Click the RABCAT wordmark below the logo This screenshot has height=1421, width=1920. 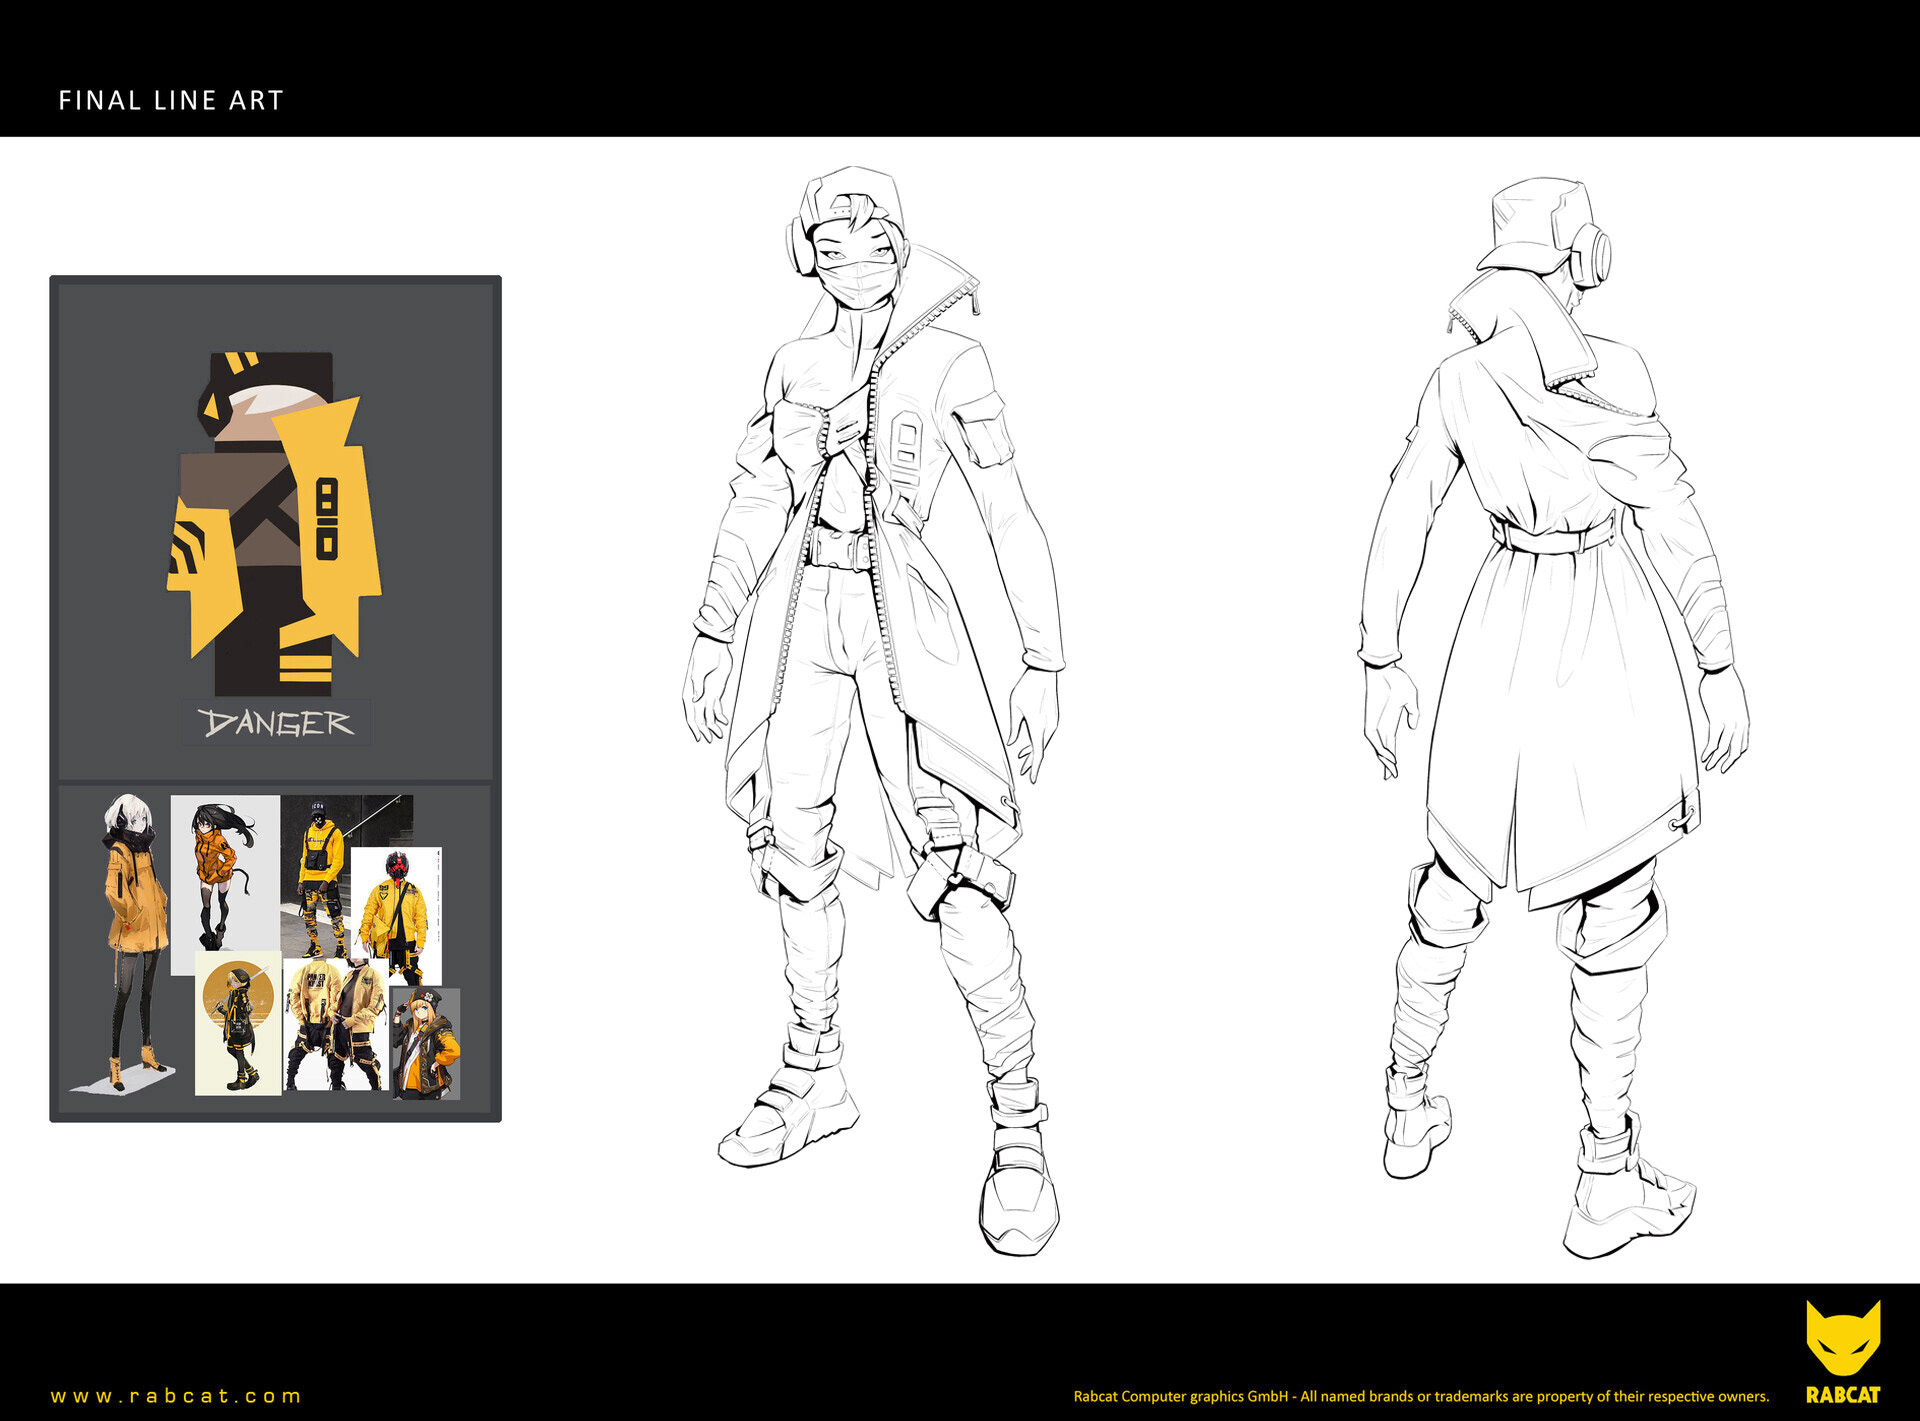tap(1842, 1395)
